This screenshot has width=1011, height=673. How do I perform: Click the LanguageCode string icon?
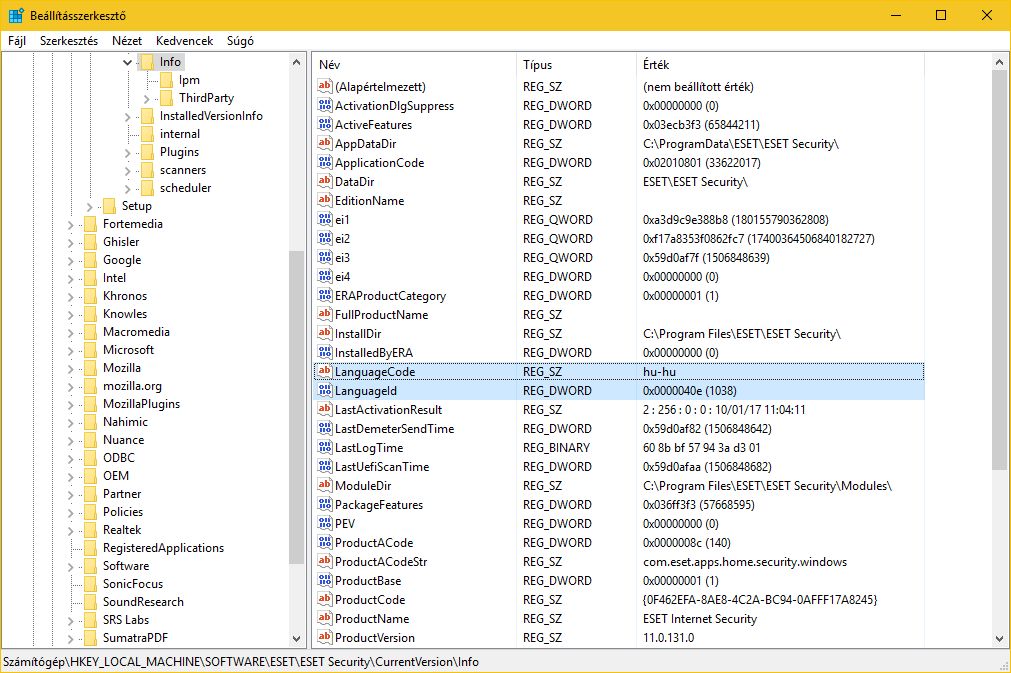325,371
